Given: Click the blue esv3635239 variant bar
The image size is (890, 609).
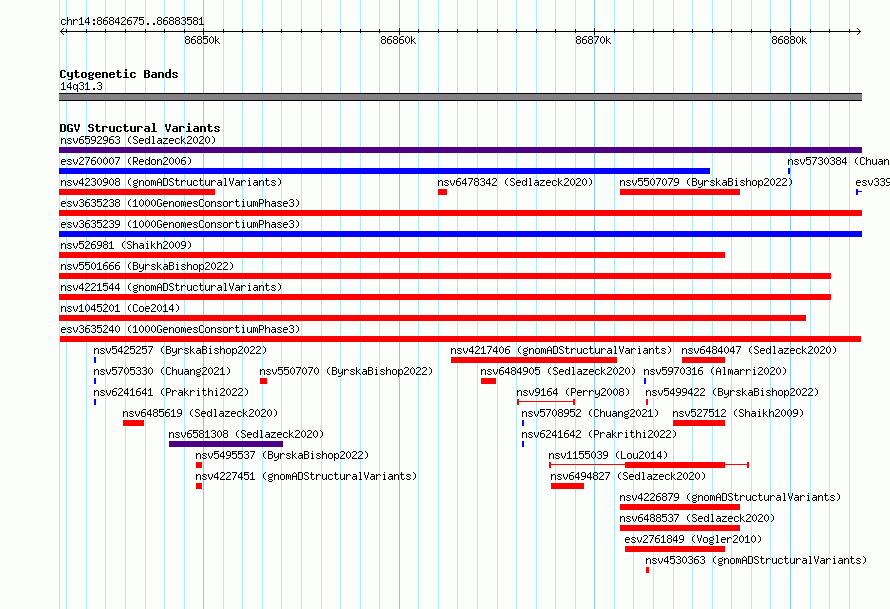Looking at the screenshot, I should point(460,234).
